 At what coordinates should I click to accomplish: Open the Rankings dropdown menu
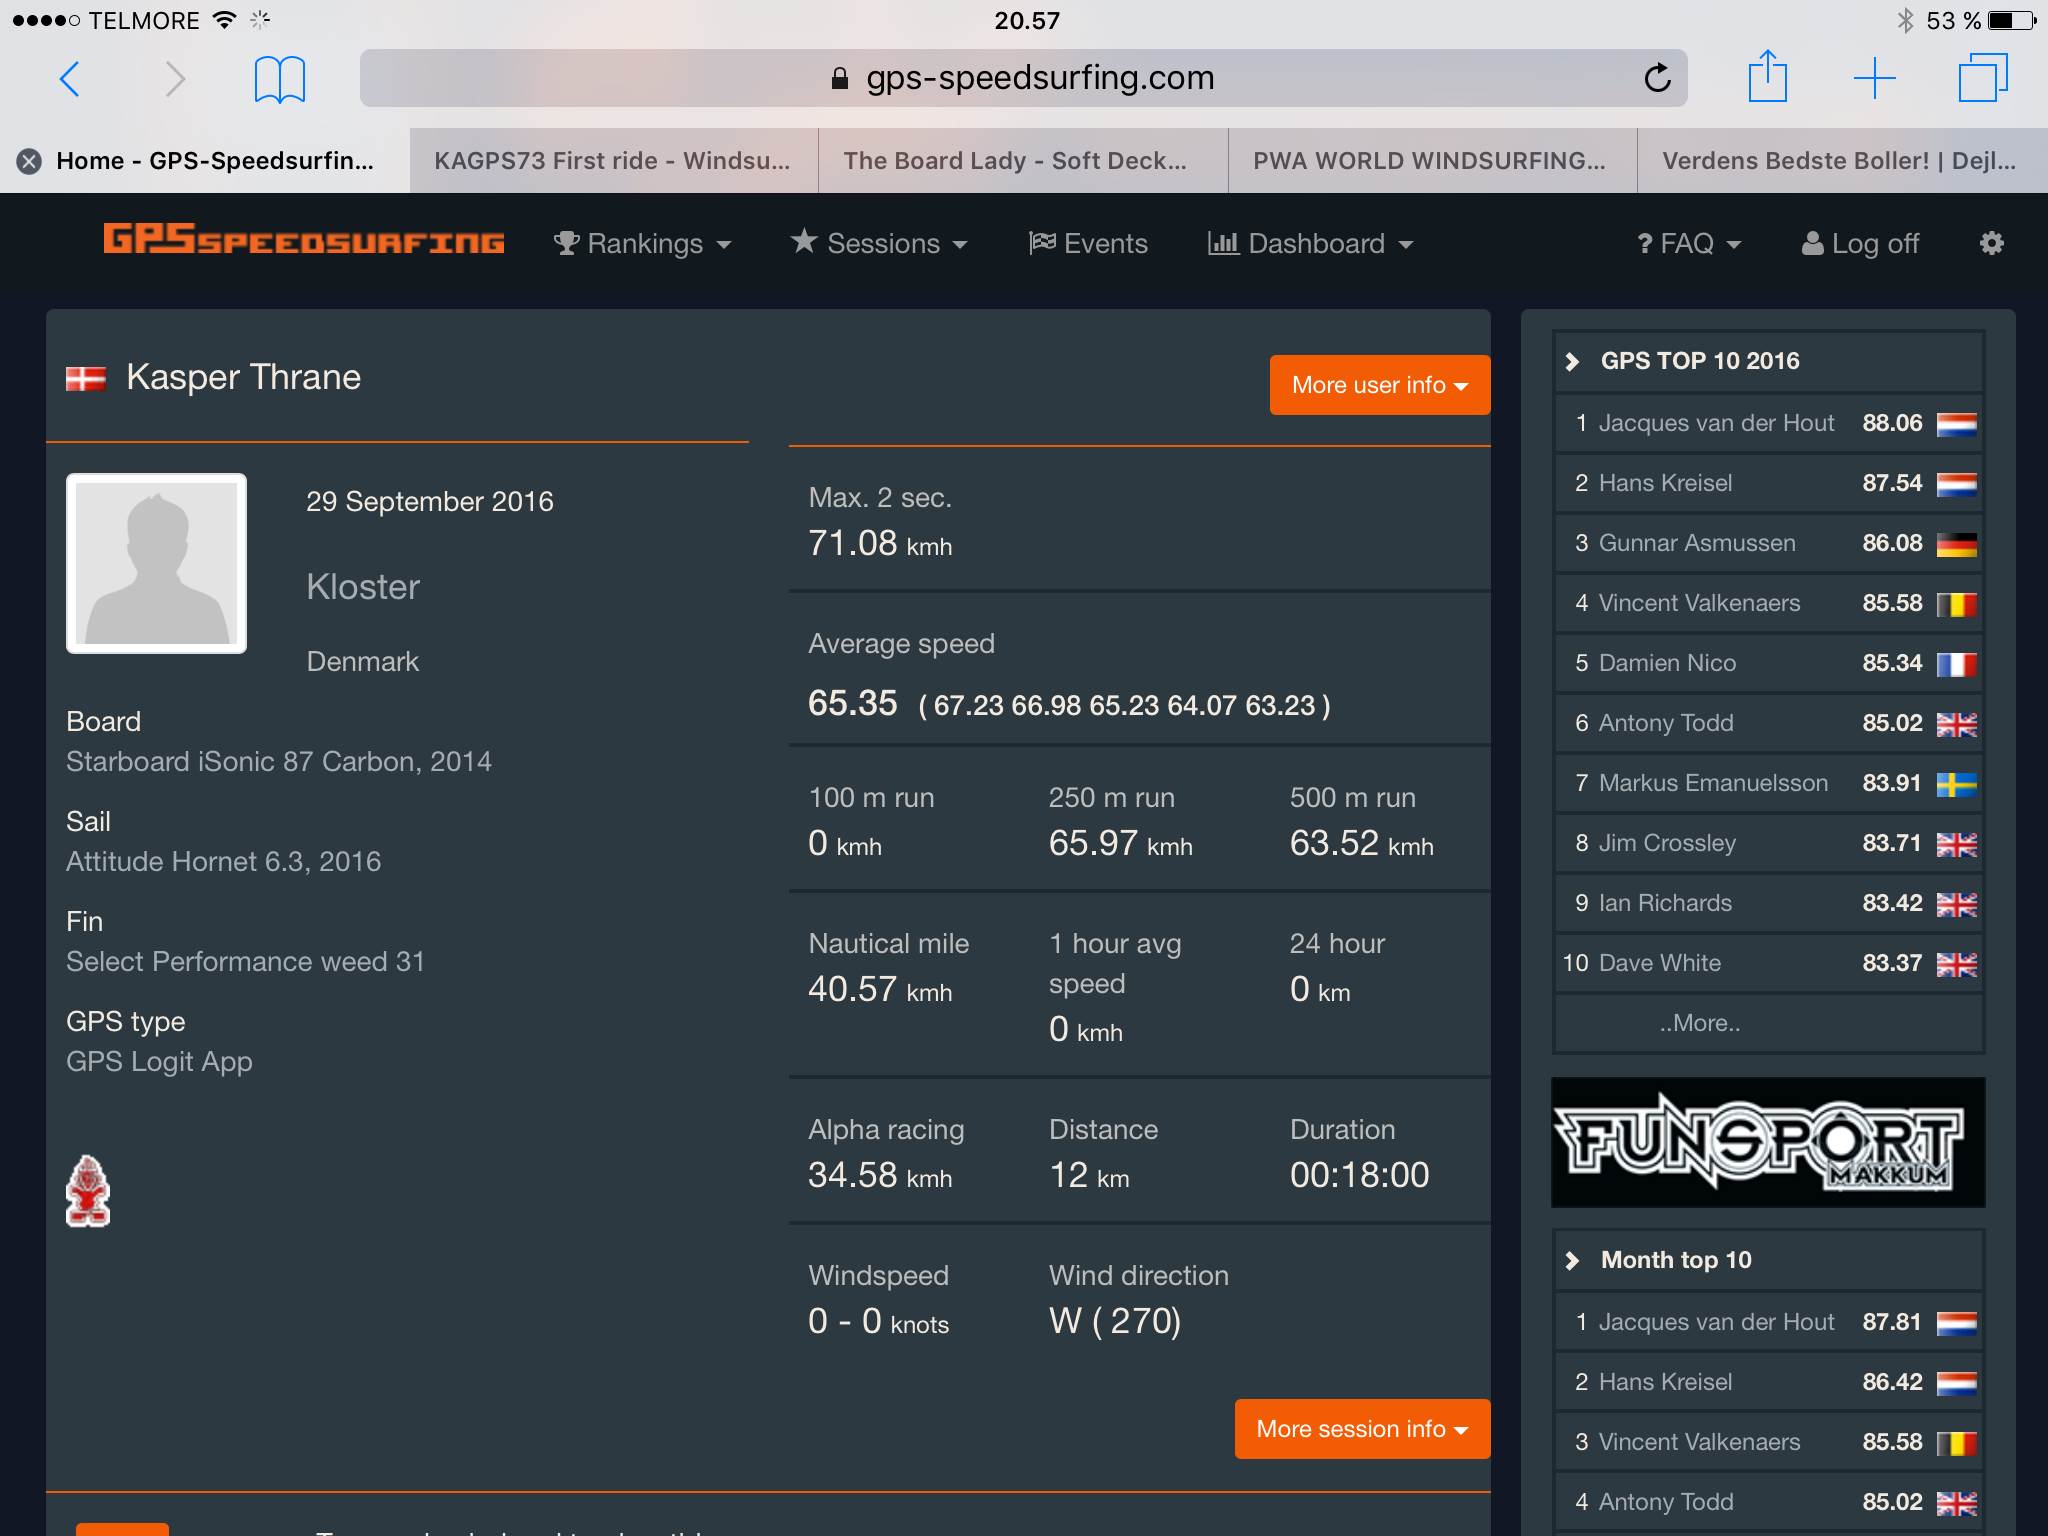click(643, 243)
